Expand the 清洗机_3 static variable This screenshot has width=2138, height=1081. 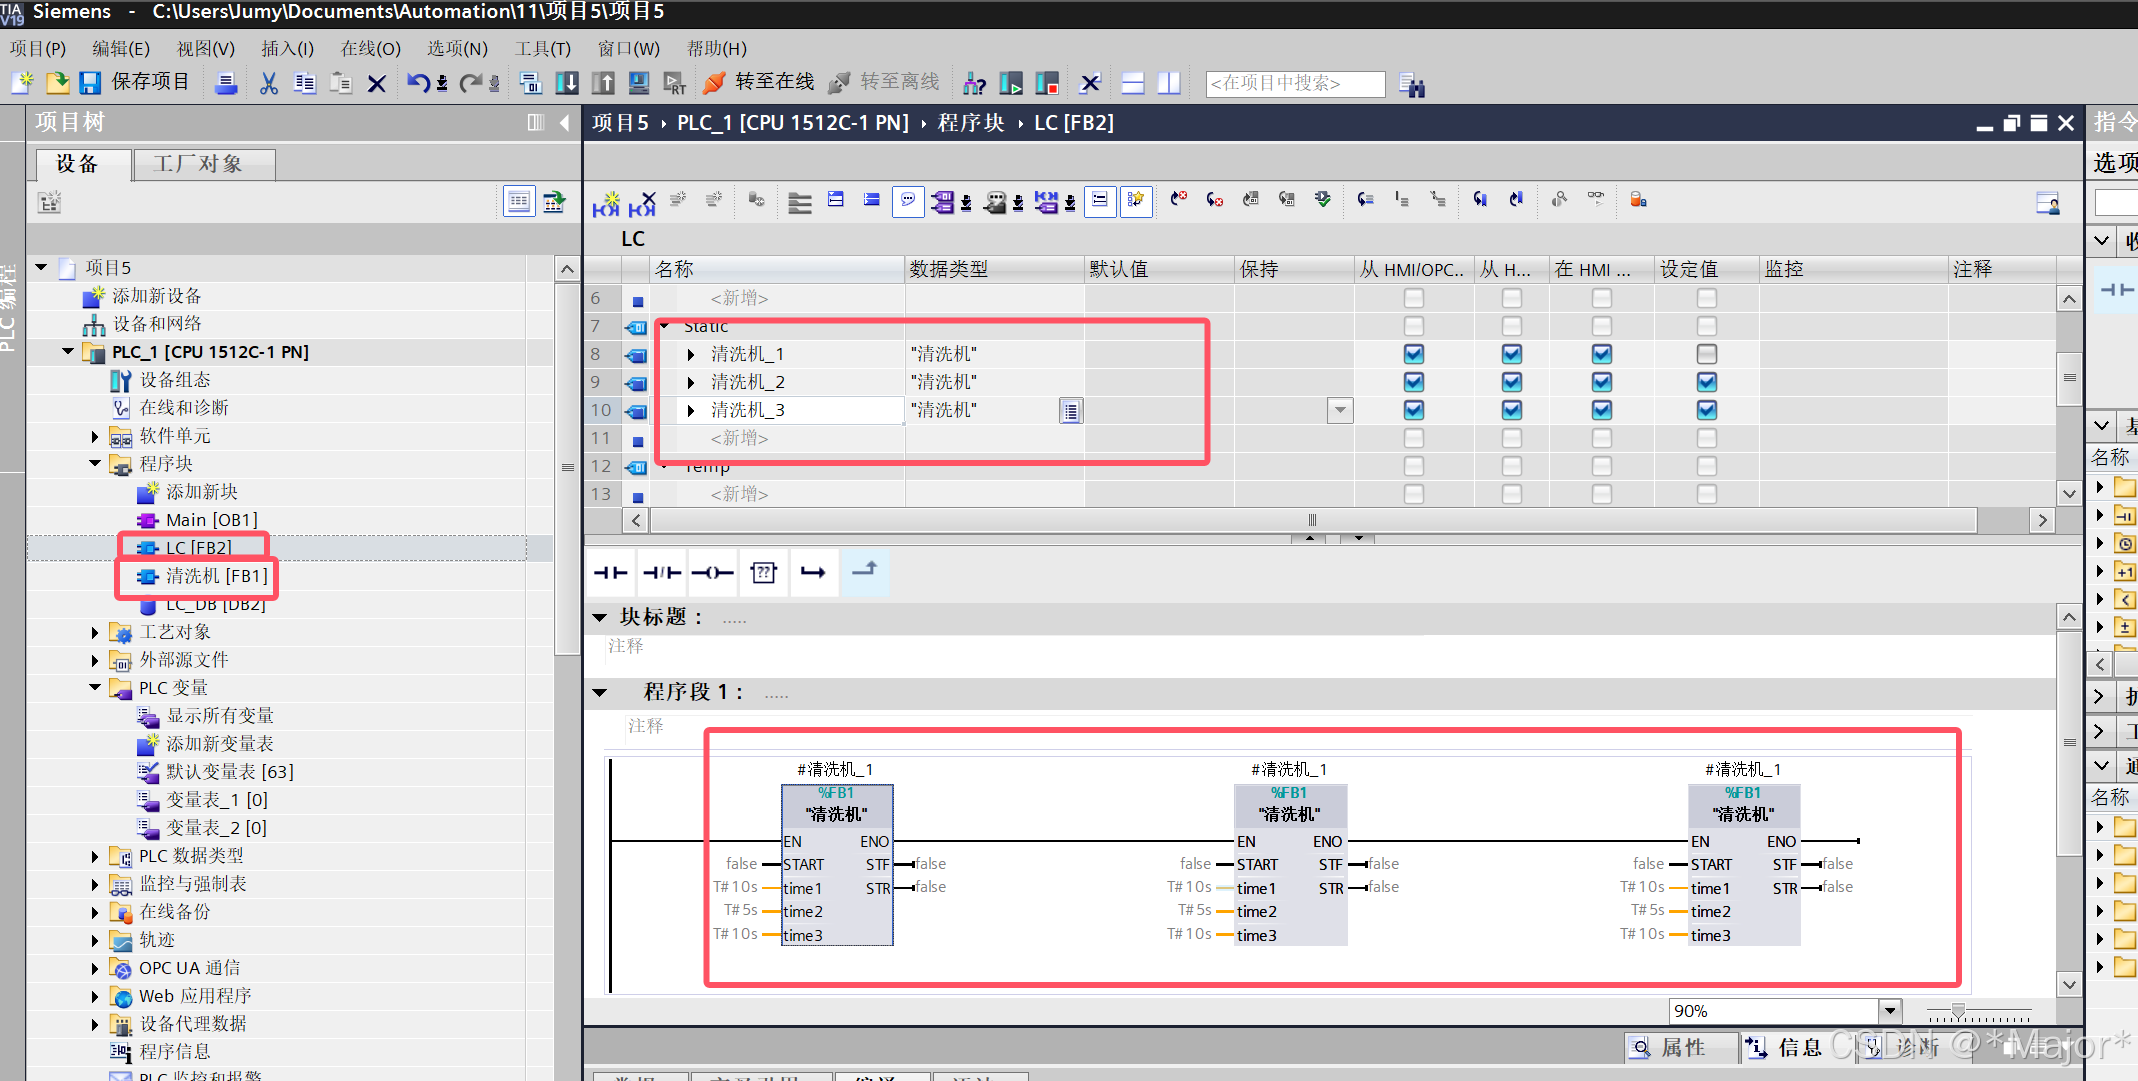(691, 410)
